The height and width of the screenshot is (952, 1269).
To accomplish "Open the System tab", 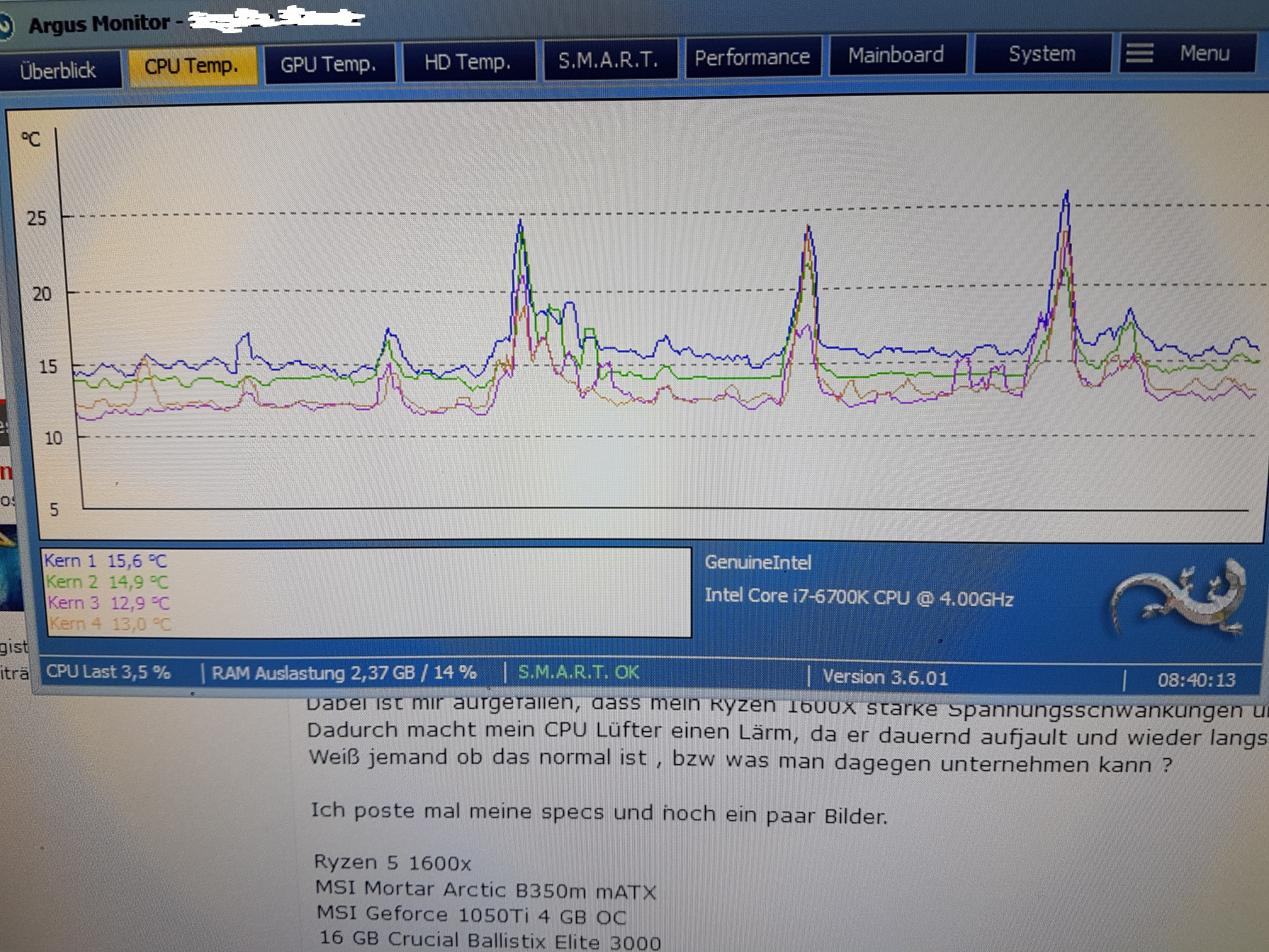I will (1042, 53).
